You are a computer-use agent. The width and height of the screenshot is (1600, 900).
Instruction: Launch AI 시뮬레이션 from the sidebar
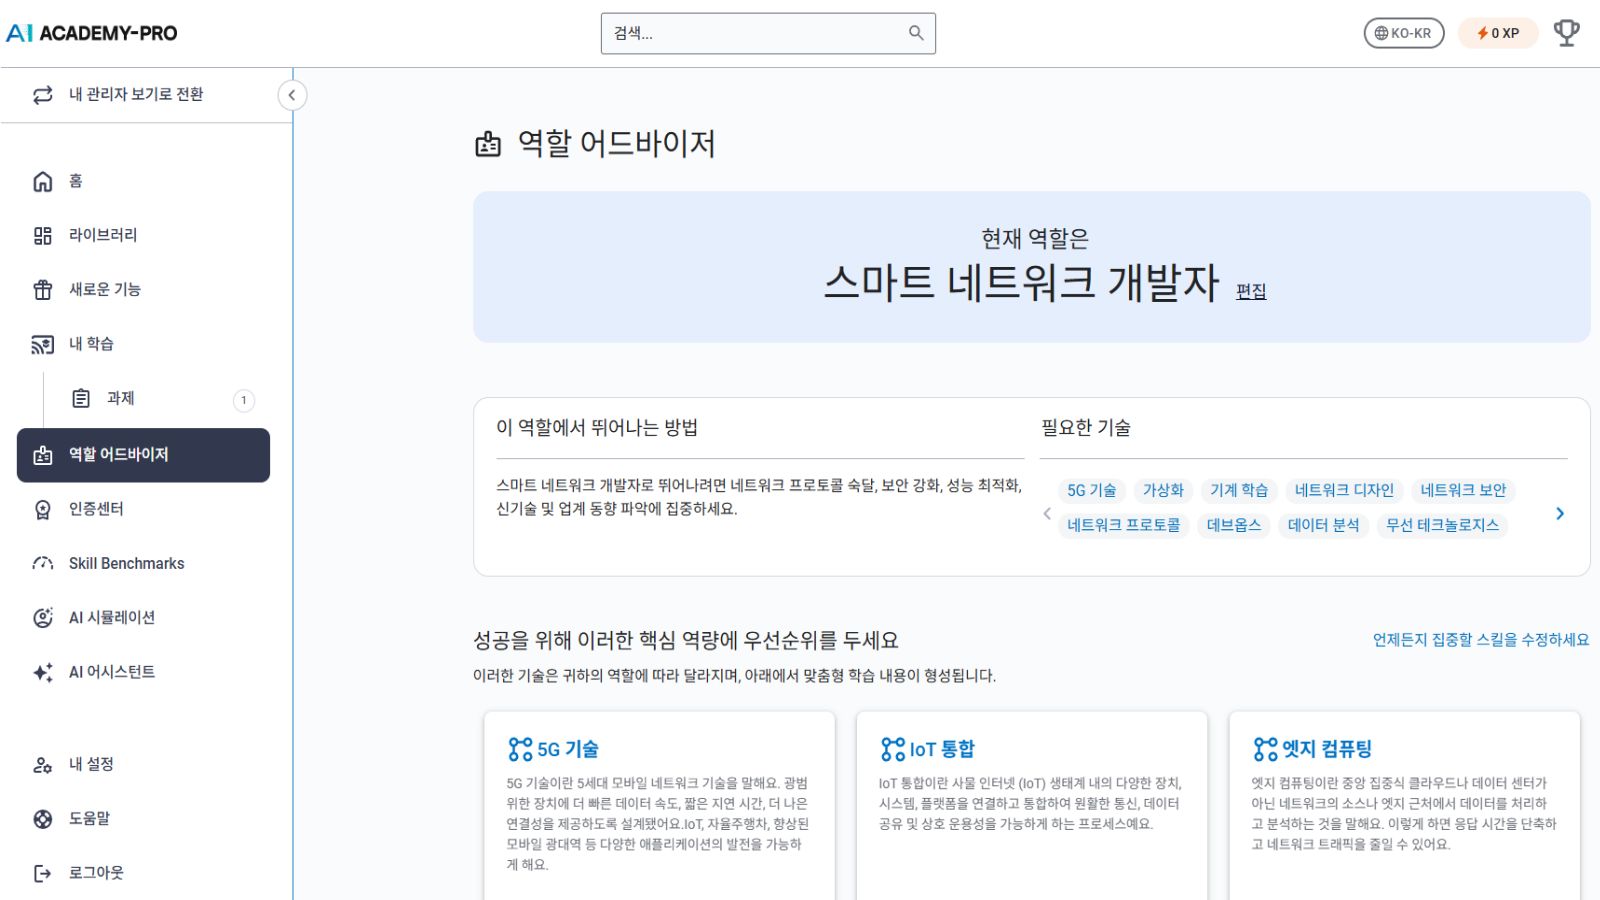click(x=112, y=617)
